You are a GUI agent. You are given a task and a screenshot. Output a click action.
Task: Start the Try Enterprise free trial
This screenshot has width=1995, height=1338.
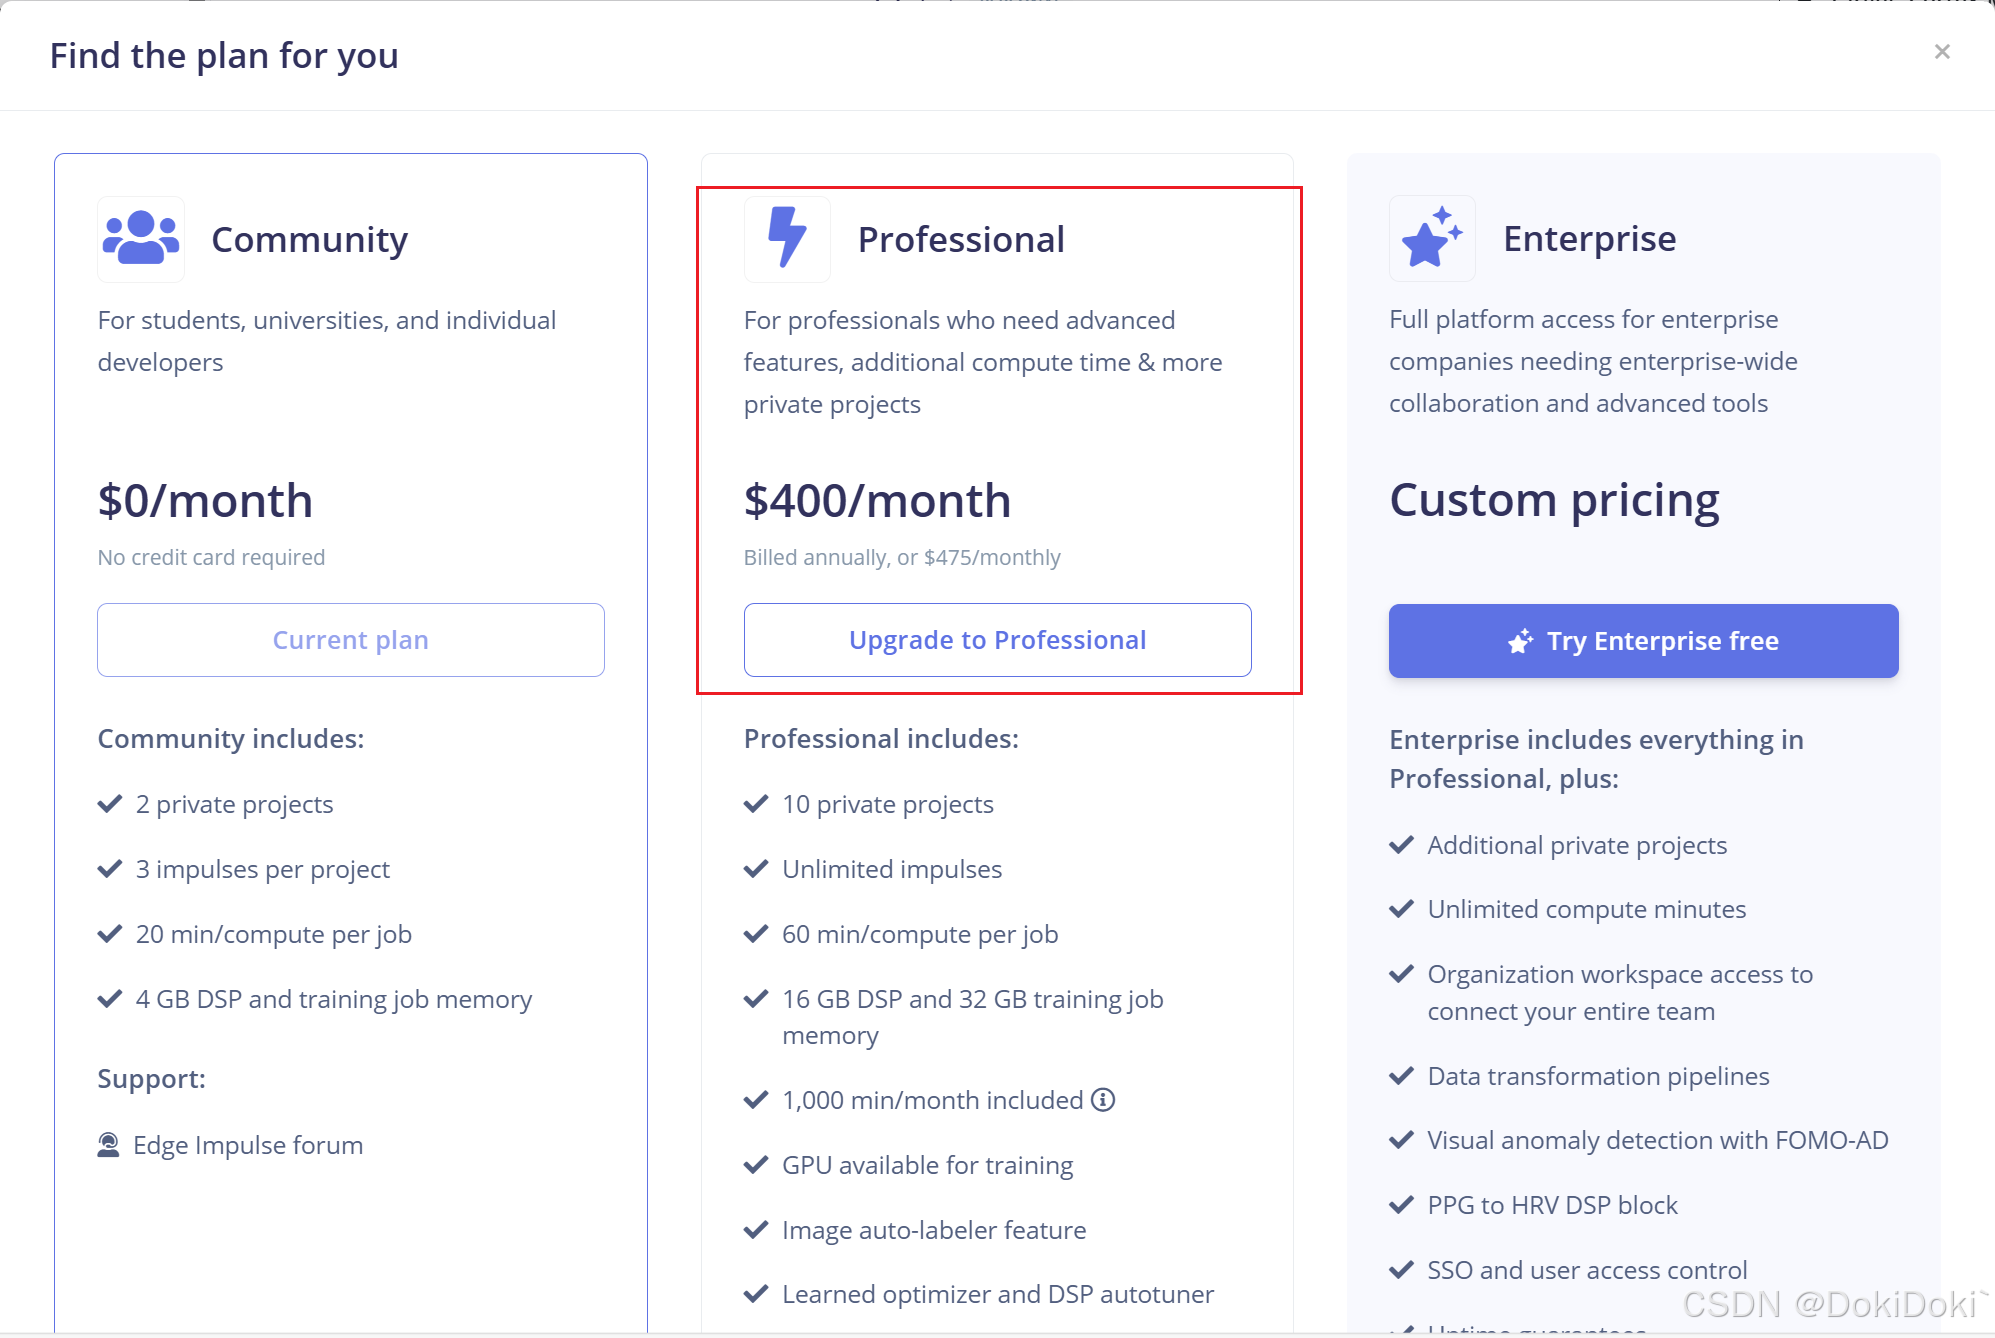pyautogui.click(x=1643, y=641)
